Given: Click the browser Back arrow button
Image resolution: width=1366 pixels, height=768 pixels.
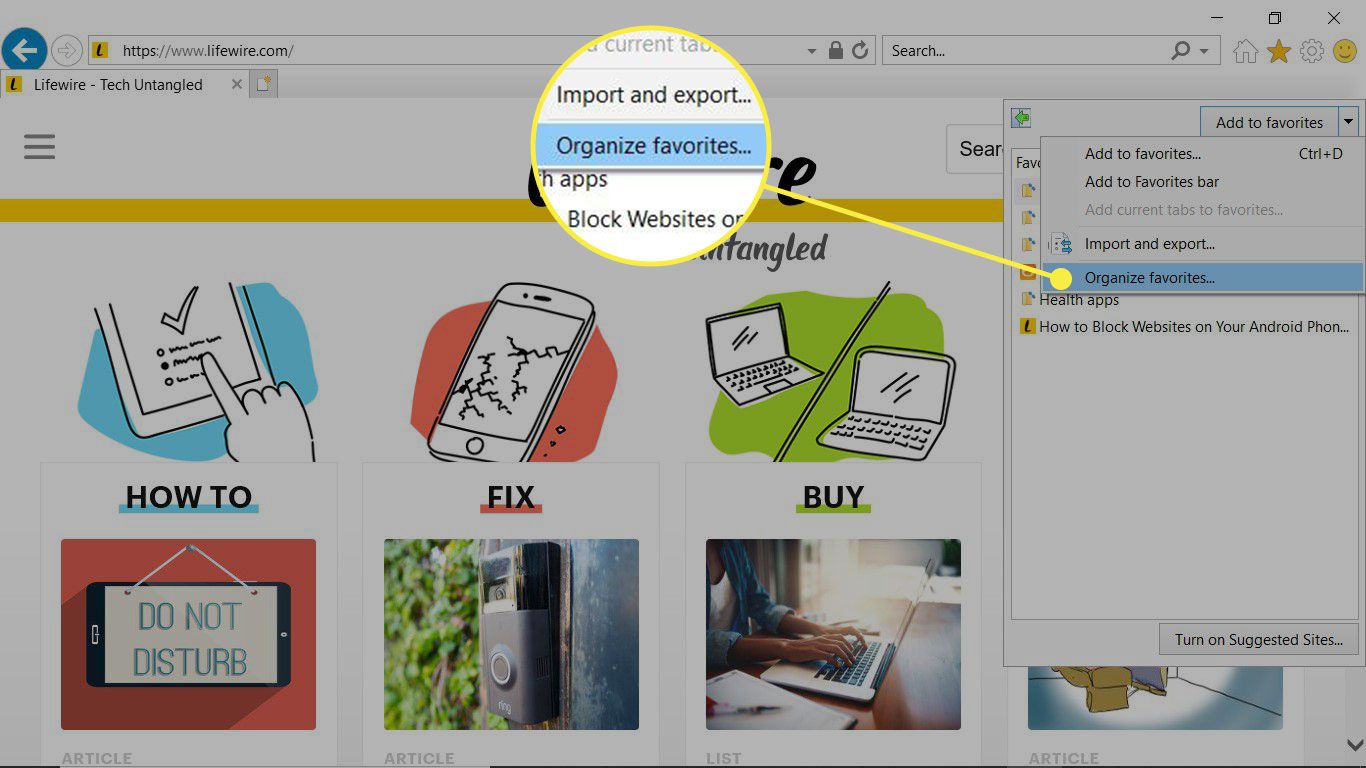Looking at the screenshot, I should point(24,49).
